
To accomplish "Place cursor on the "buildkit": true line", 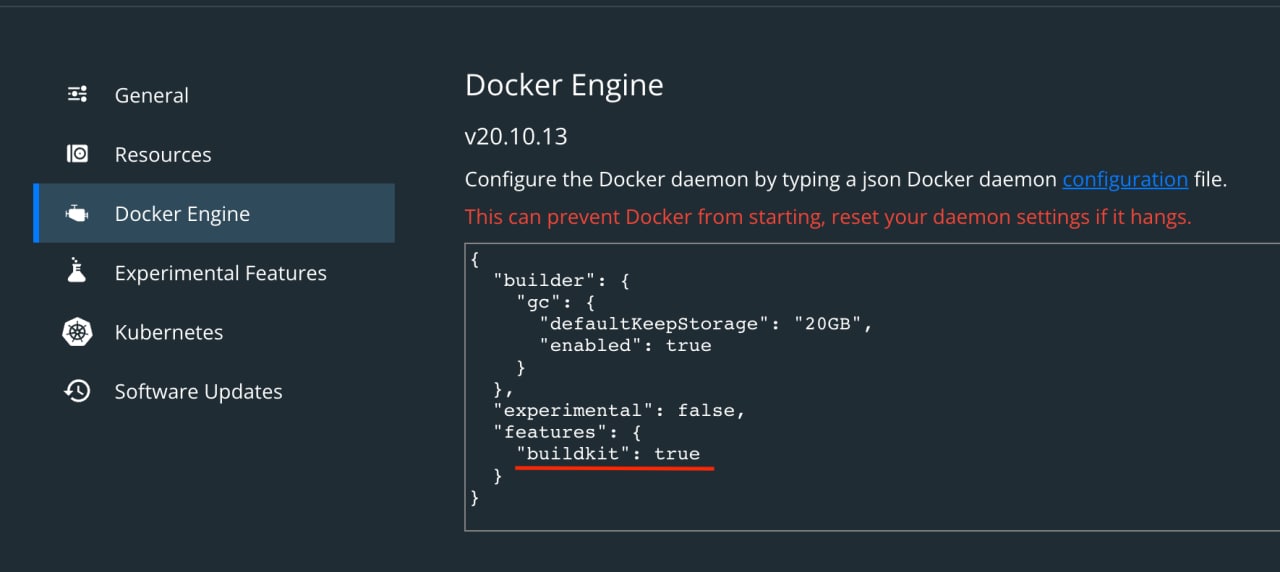I will [608, 454].
